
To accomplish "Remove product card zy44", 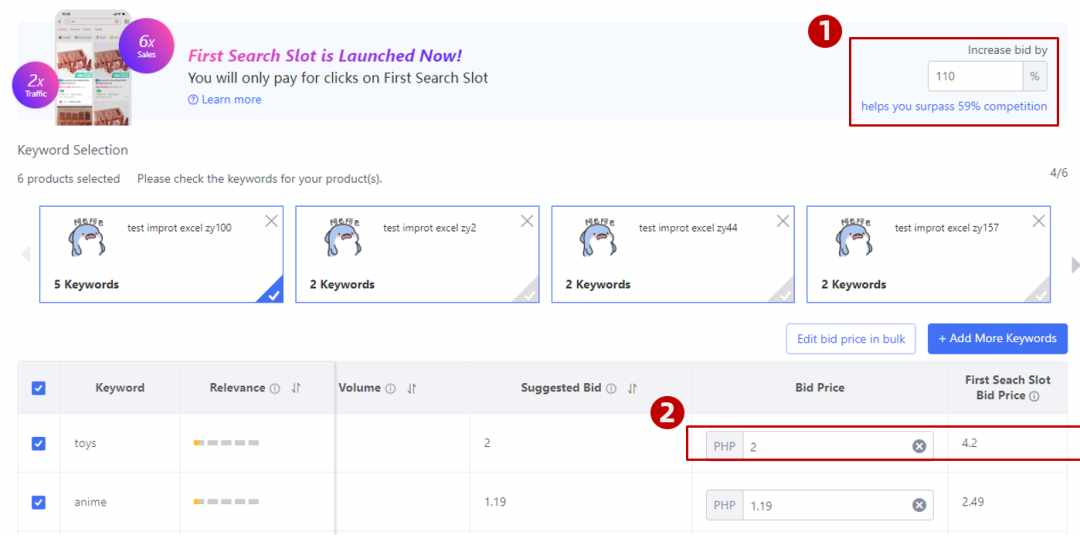I will click(783, 221).
